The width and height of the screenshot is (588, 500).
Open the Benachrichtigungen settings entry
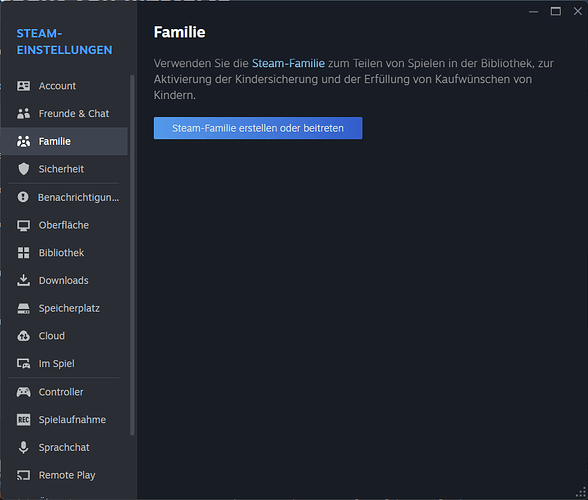point(64,197)
